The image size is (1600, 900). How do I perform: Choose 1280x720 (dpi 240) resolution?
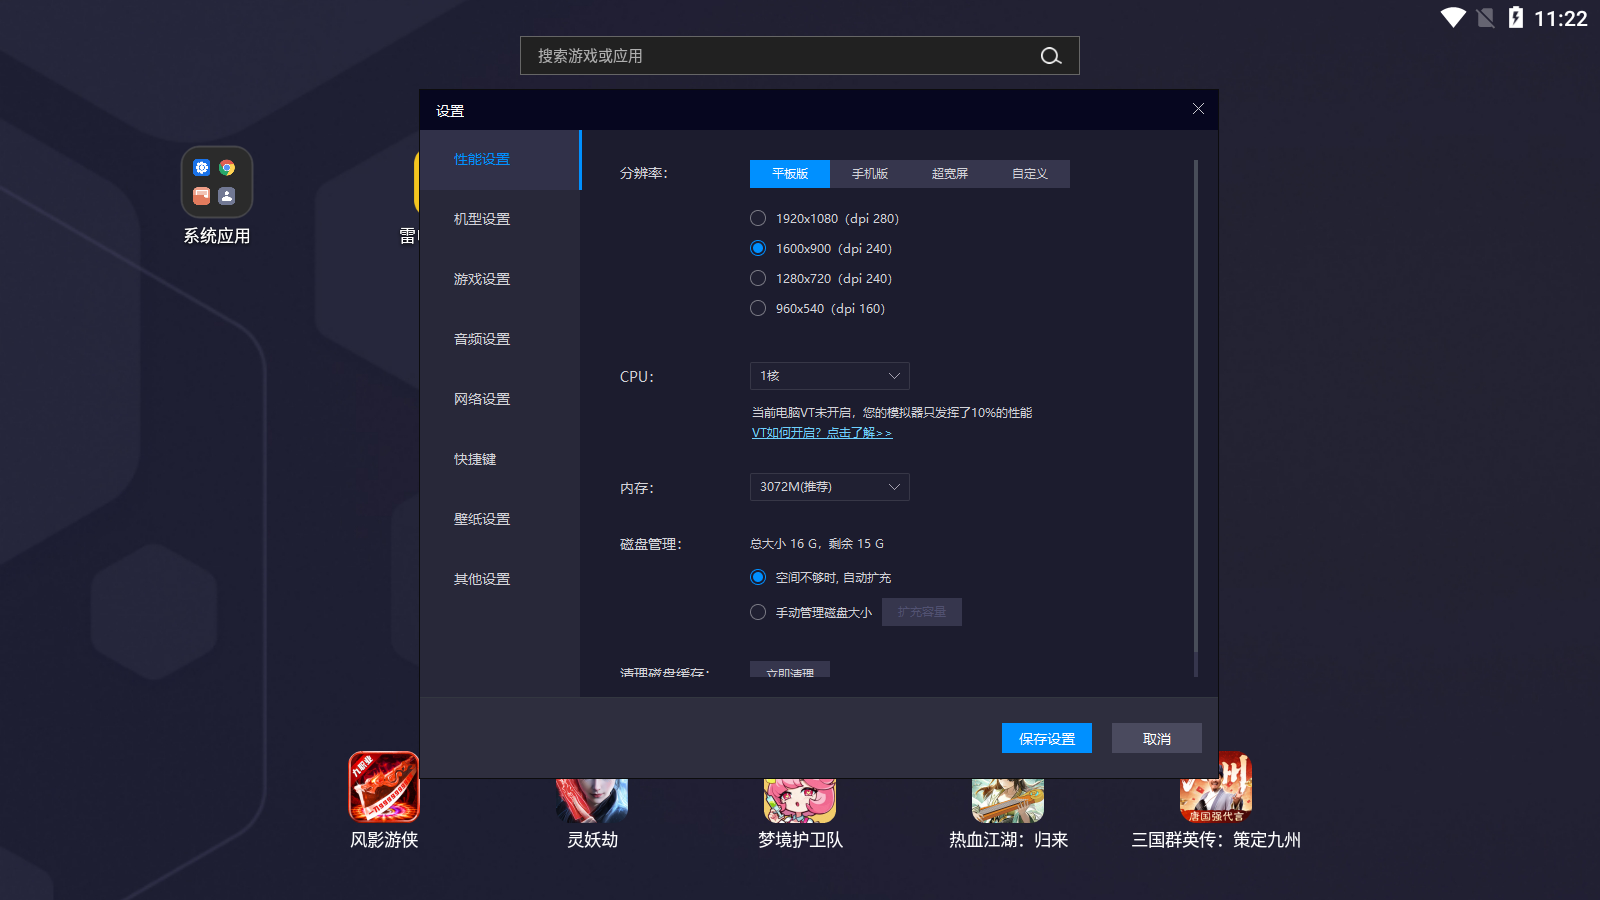pyautogui.click(x=758, y=278)
